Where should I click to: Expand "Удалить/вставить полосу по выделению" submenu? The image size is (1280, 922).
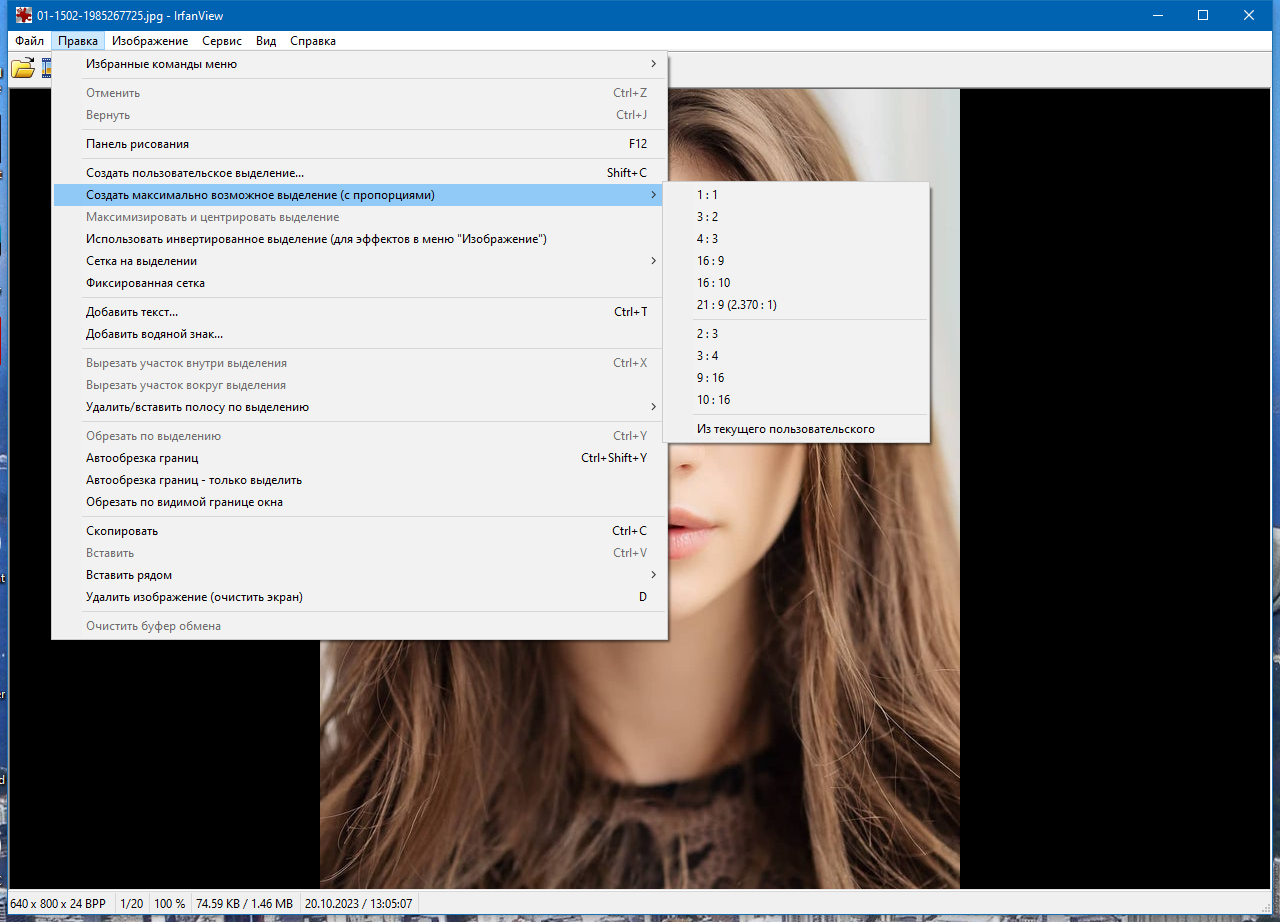(x=360, y=407)
